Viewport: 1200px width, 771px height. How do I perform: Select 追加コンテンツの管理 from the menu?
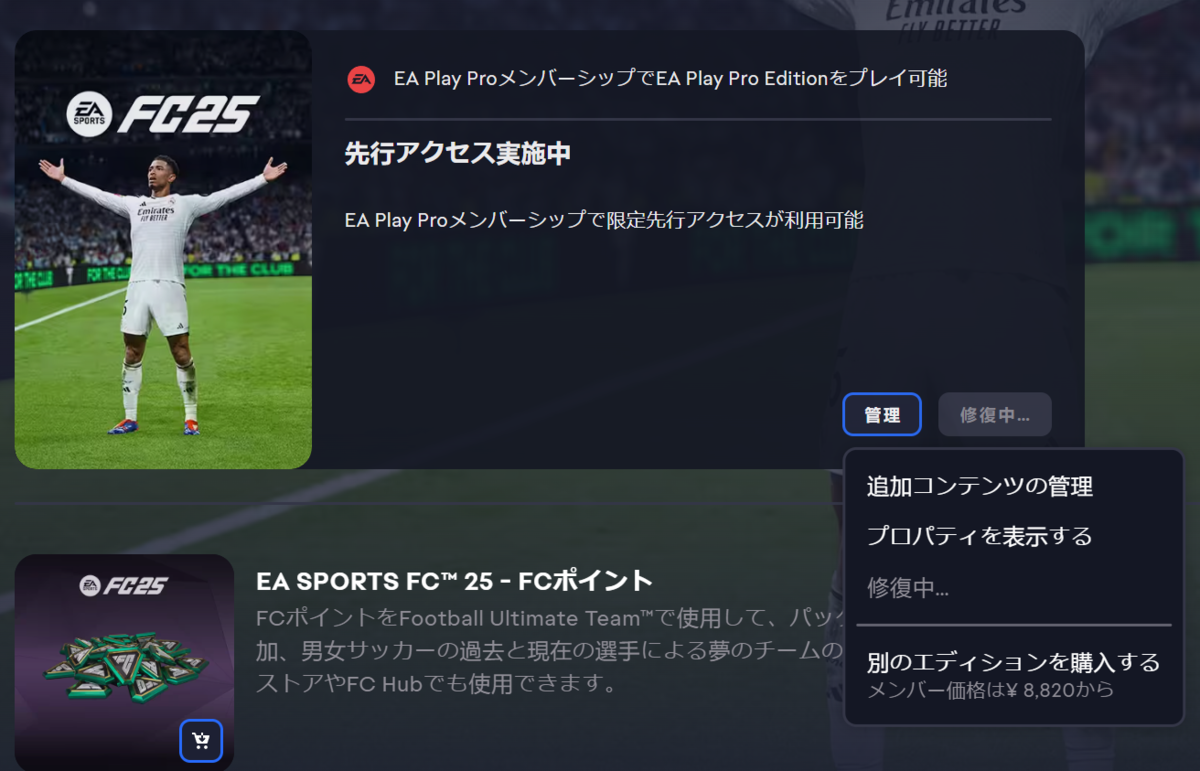[980, 487]
